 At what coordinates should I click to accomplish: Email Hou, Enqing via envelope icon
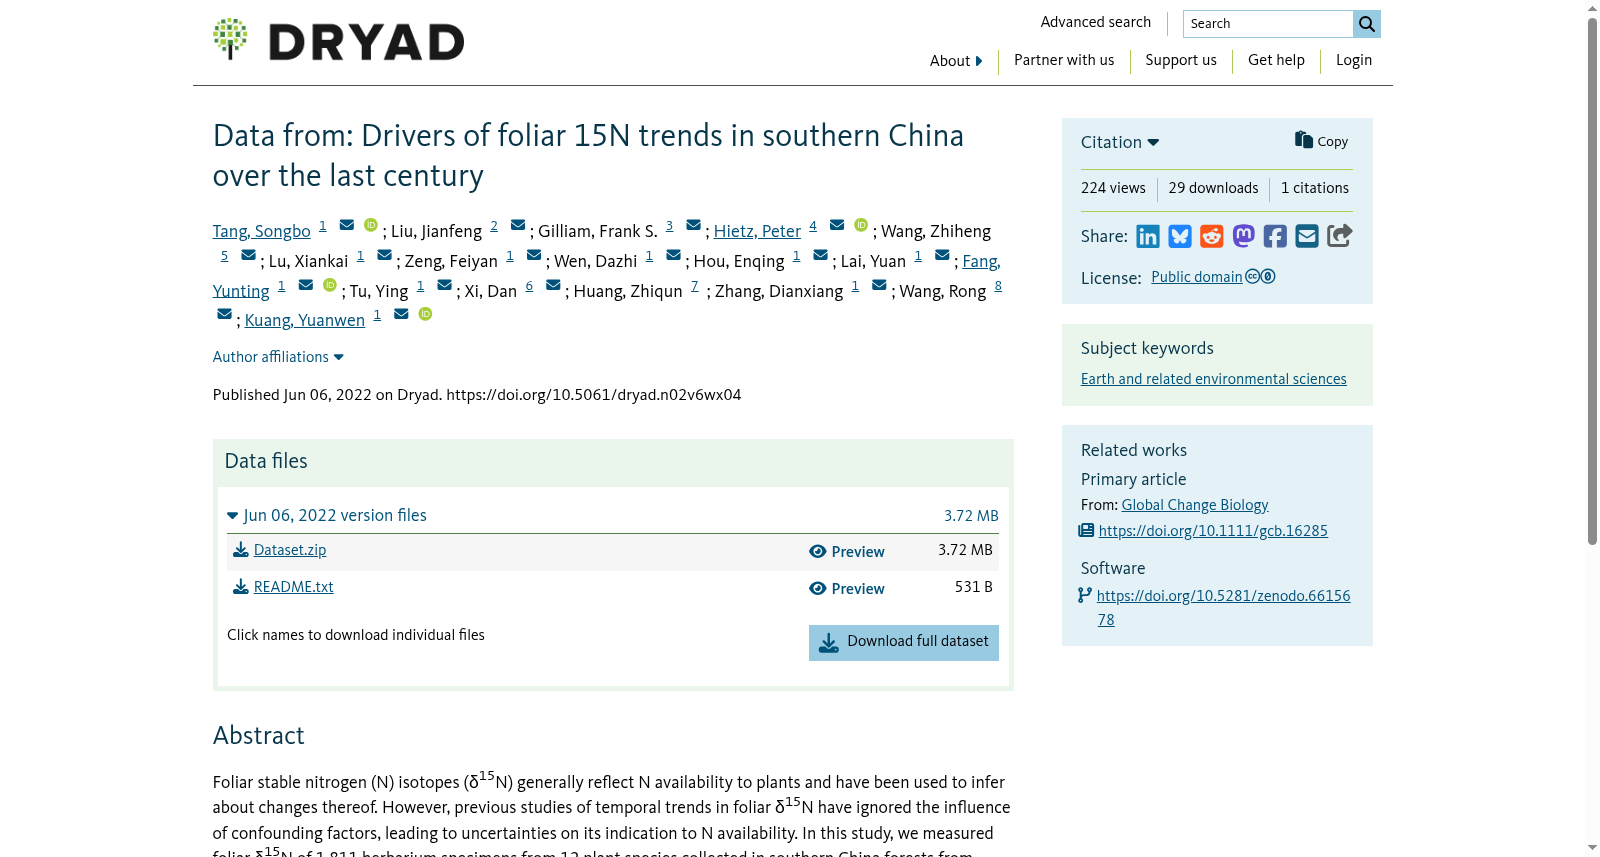pos(820,255)
